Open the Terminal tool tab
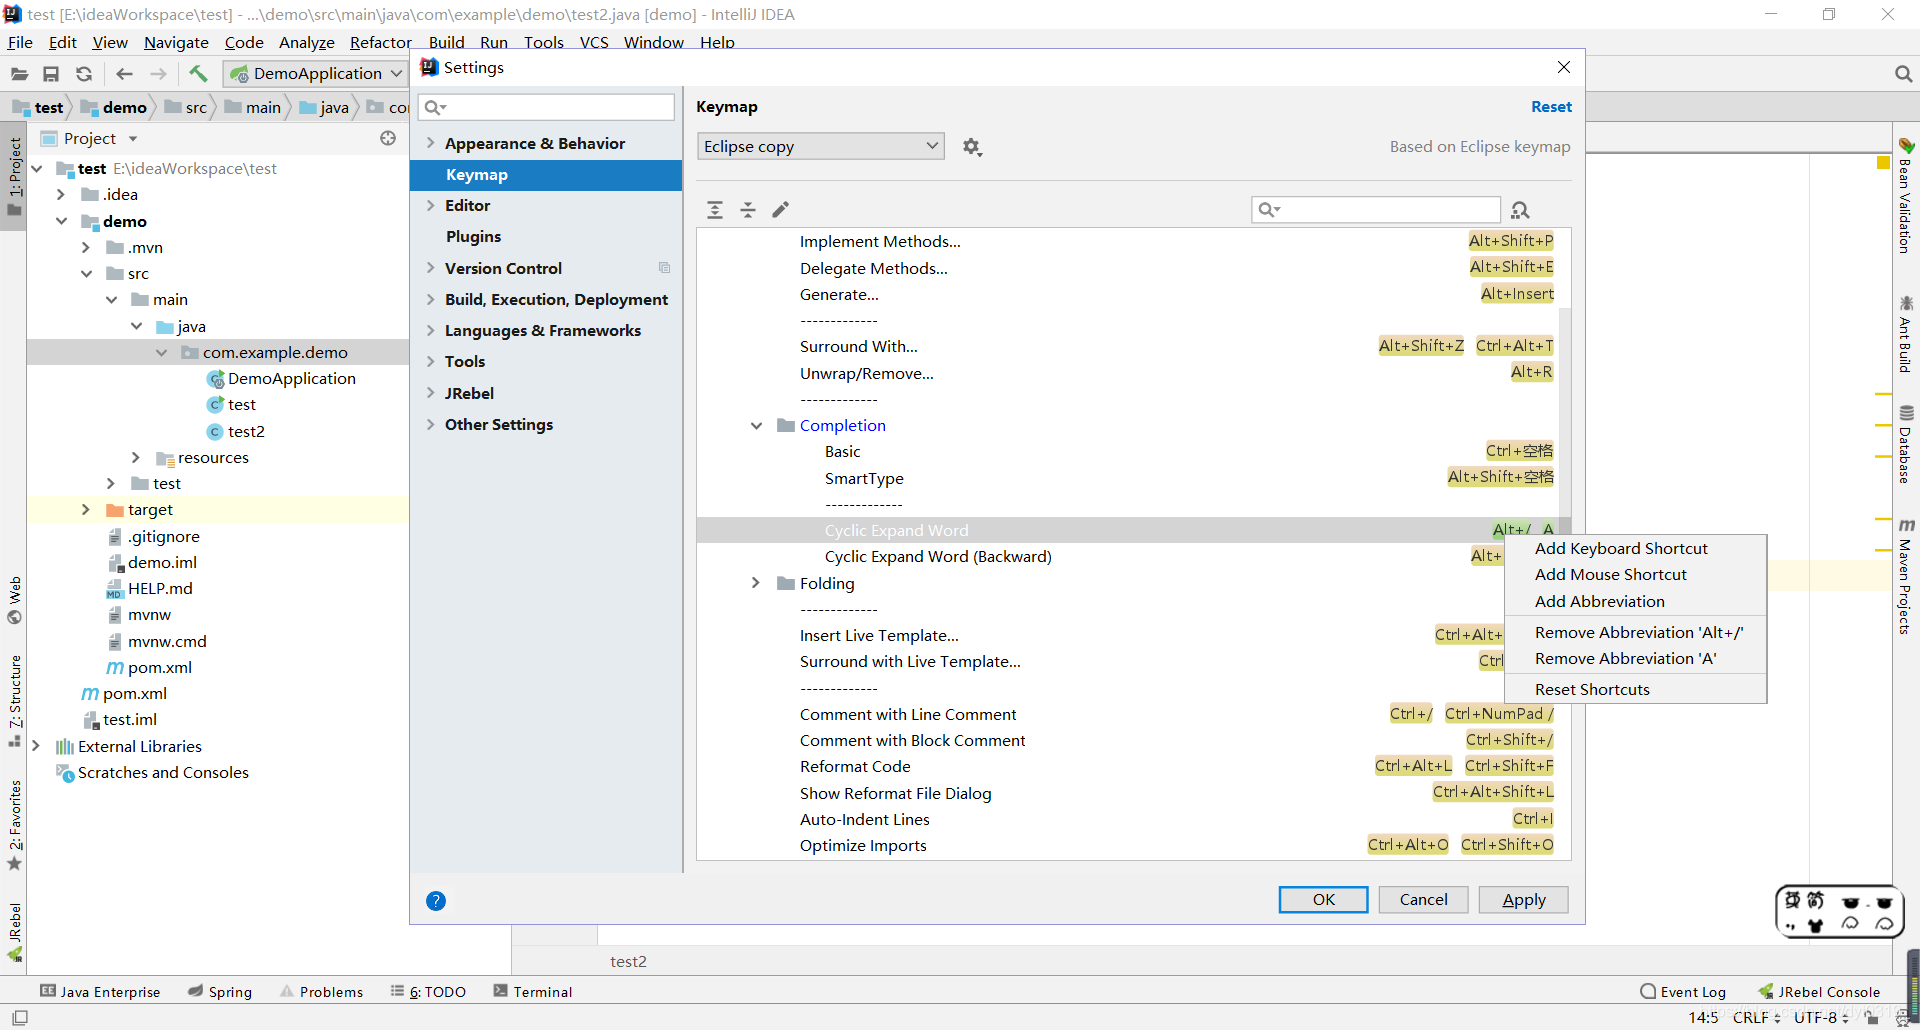This screenshot has width=1920, height=1030. 533,992
